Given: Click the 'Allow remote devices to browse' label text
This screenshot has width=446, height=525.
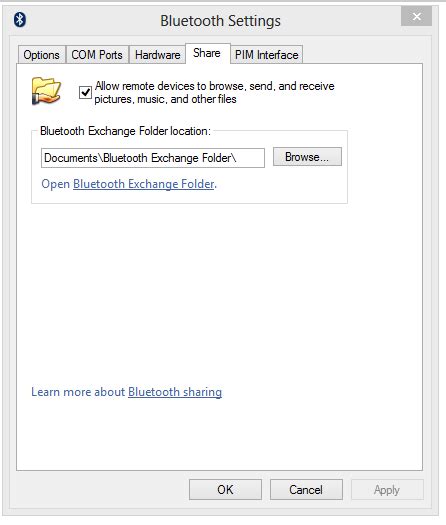Looking at the screenshot, I should coord(214,92).
